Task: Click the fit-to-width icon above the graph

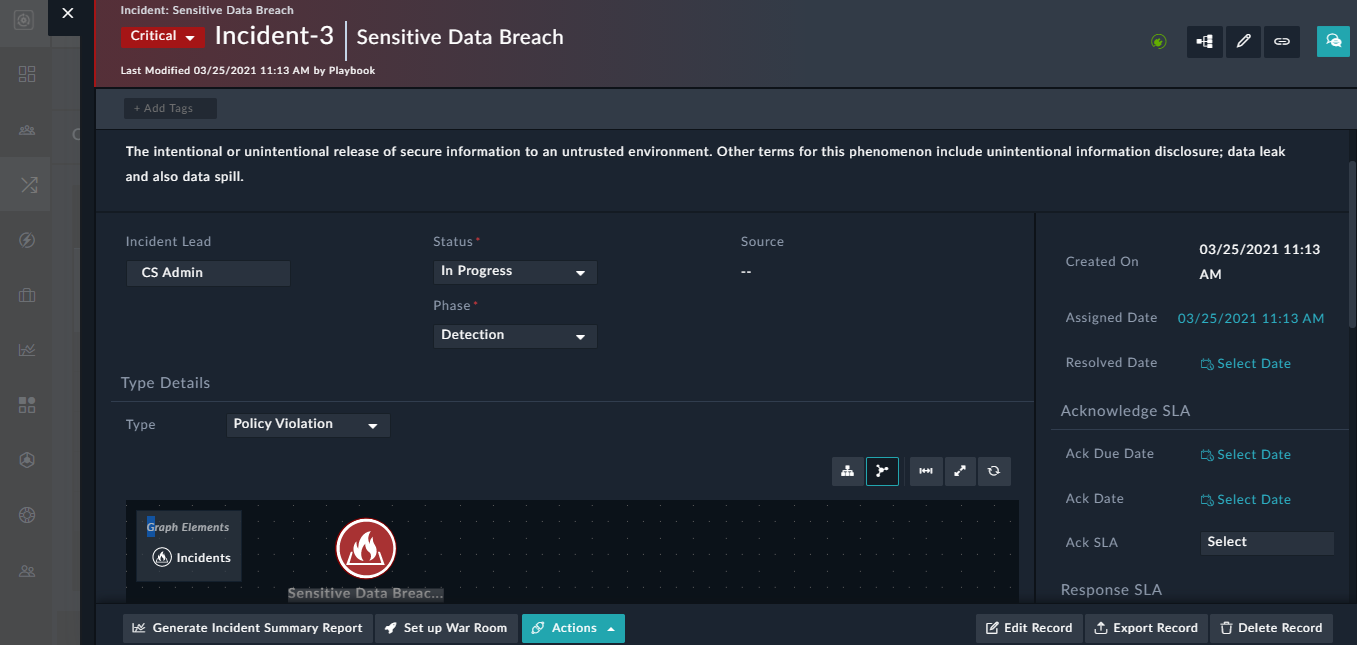Action: tap(925, 470)
